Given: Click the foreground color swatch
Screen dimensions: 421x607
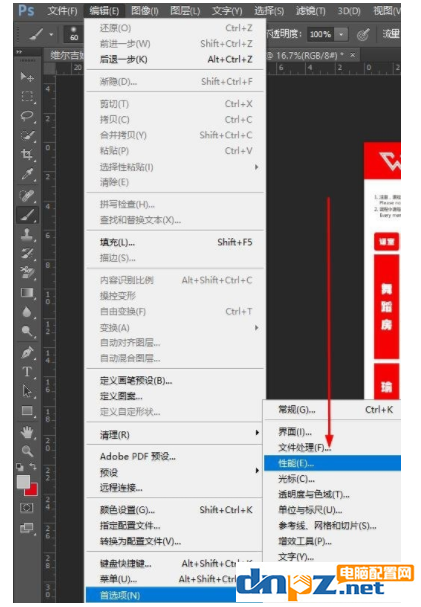Looking at the screenshot, I should click(x=23, y=482).
